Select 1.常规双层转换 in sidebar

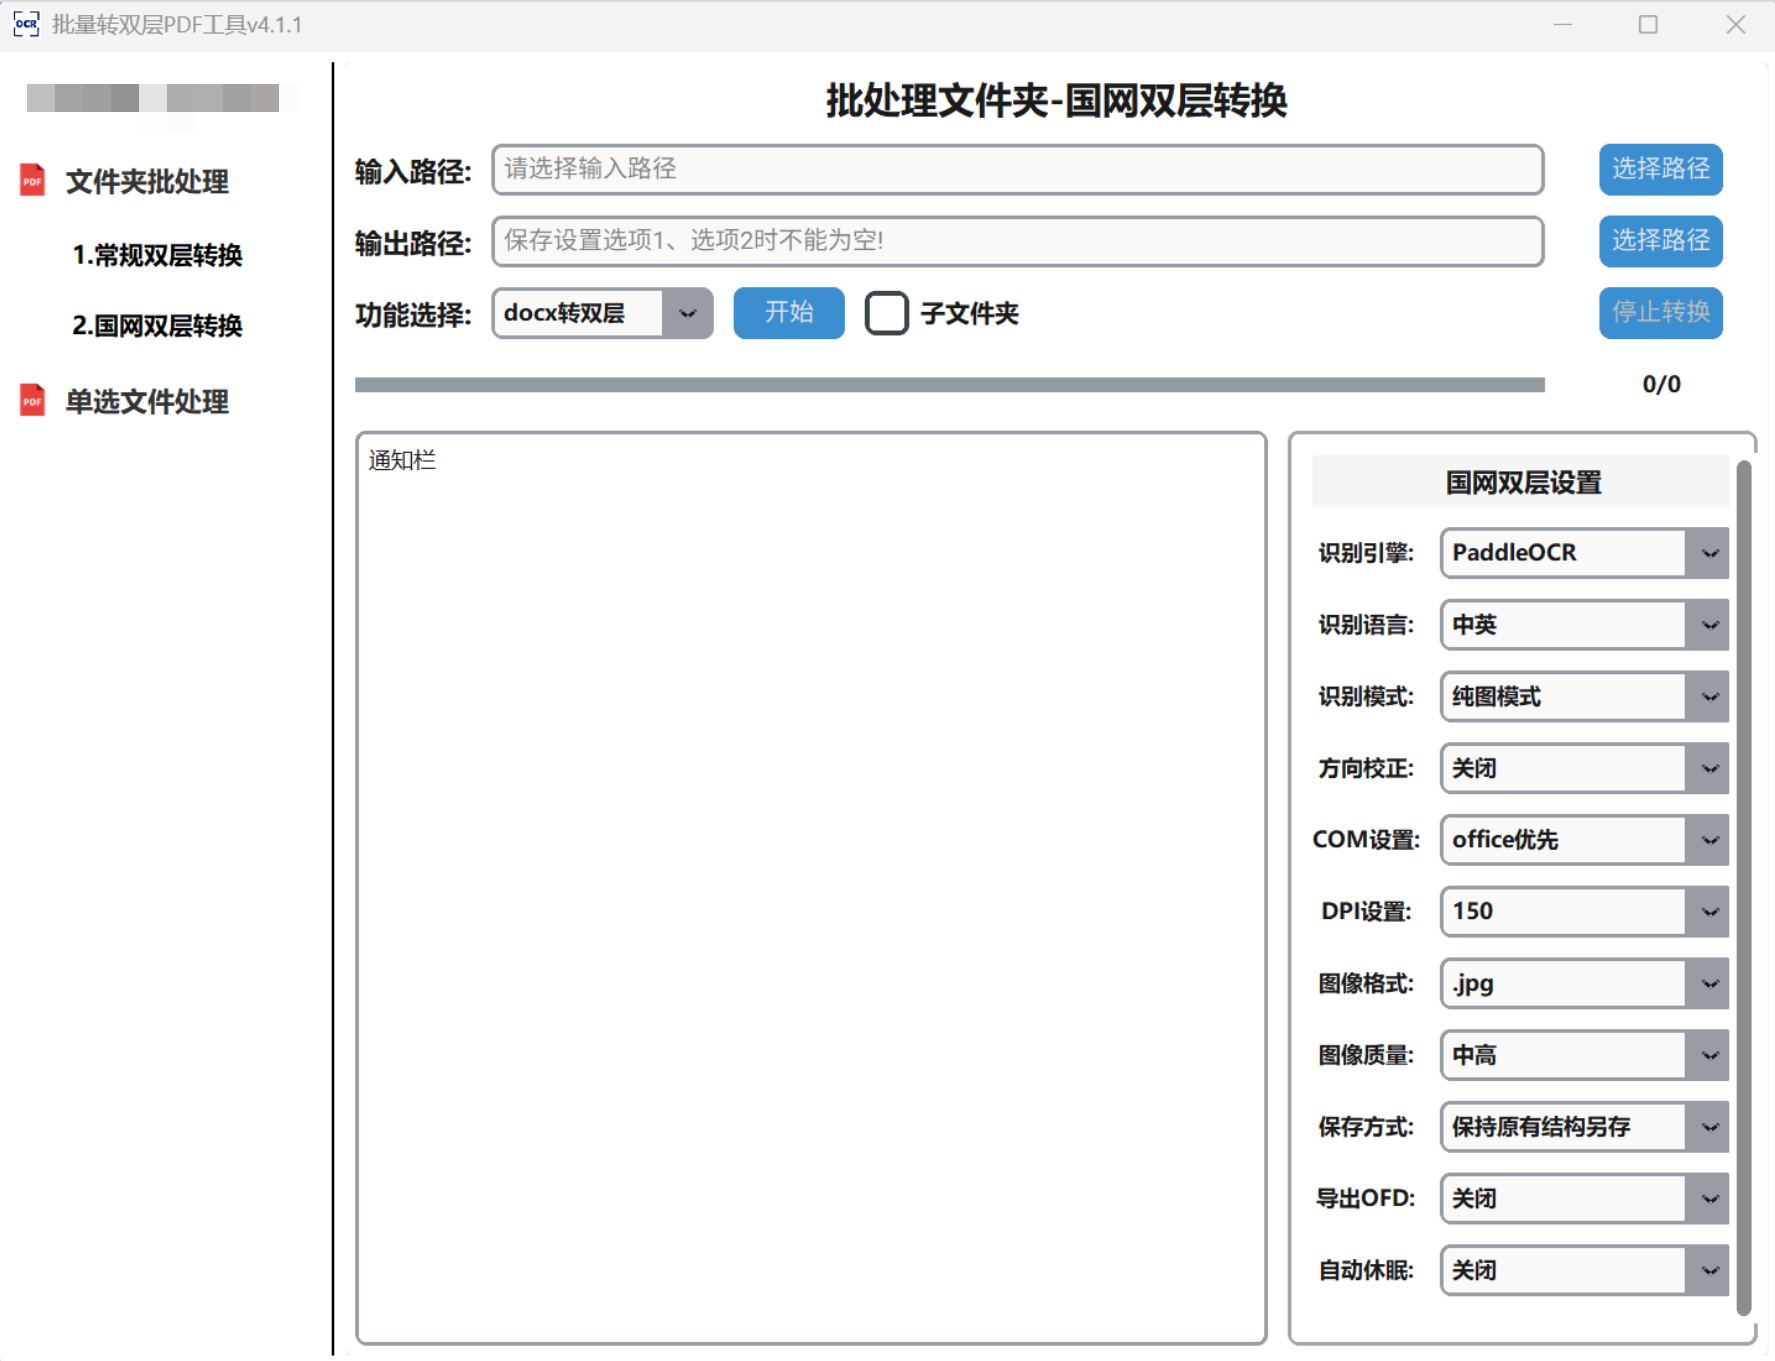pos(157,255)
